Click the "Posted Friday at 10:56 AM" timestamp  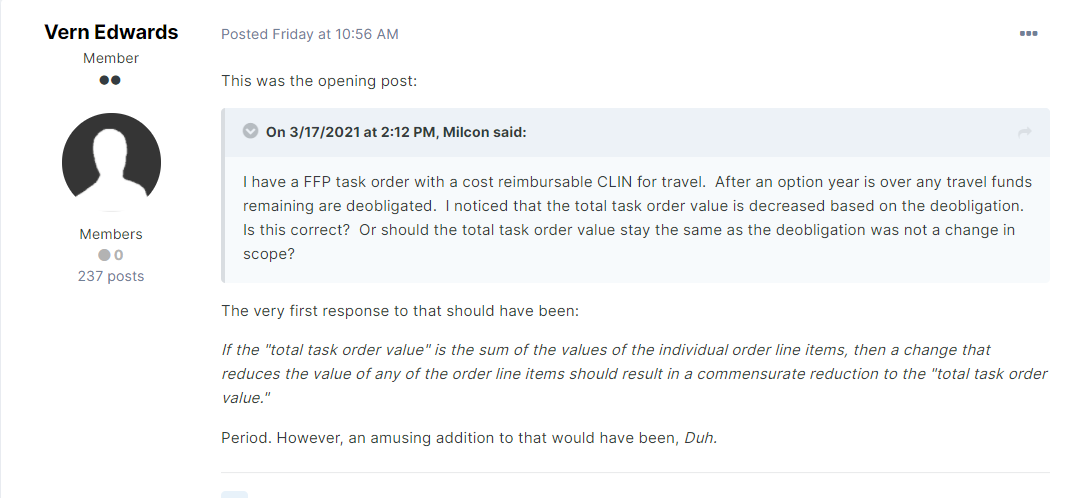click(x=309, y=34)
